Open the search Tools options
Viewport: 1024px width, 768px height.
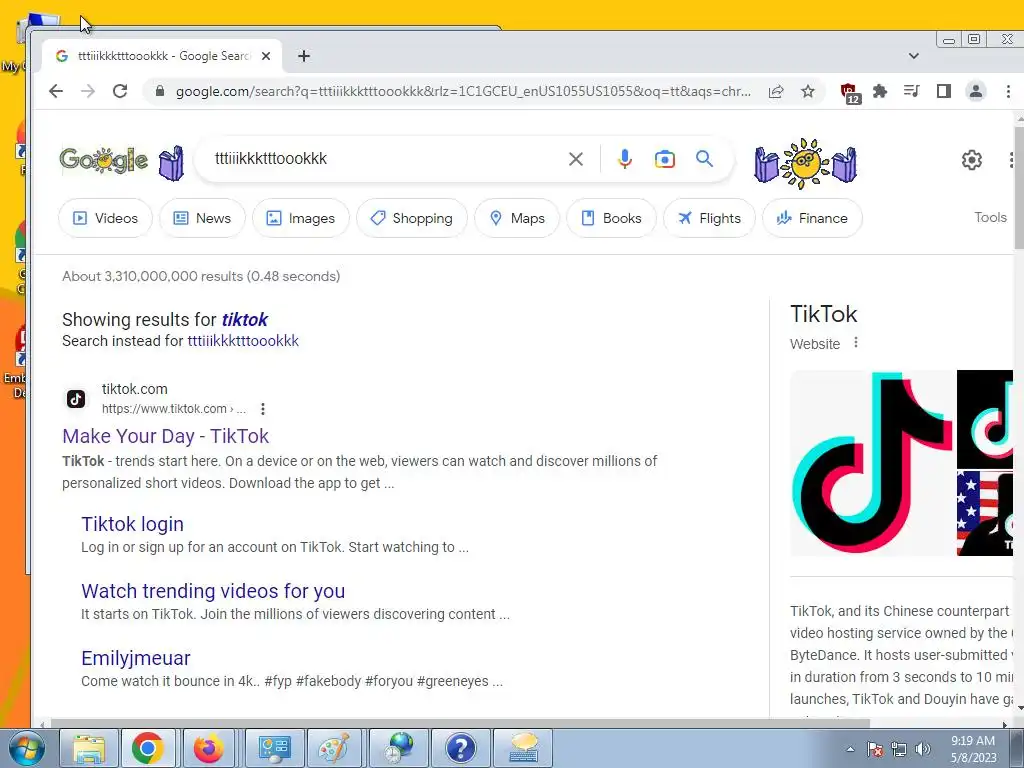(990, 217)
